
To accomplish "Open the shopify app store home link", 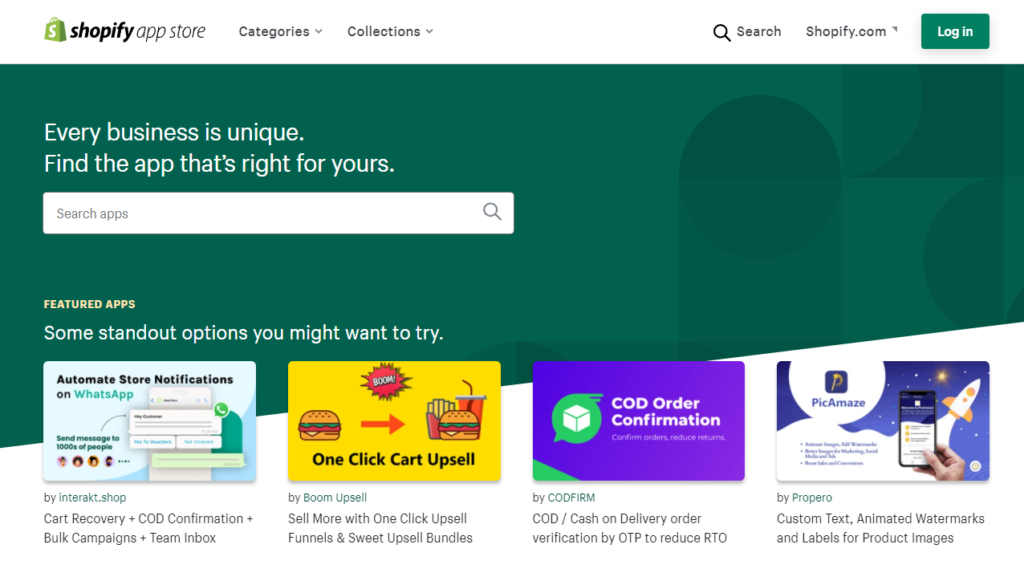I will coord(125,31).
